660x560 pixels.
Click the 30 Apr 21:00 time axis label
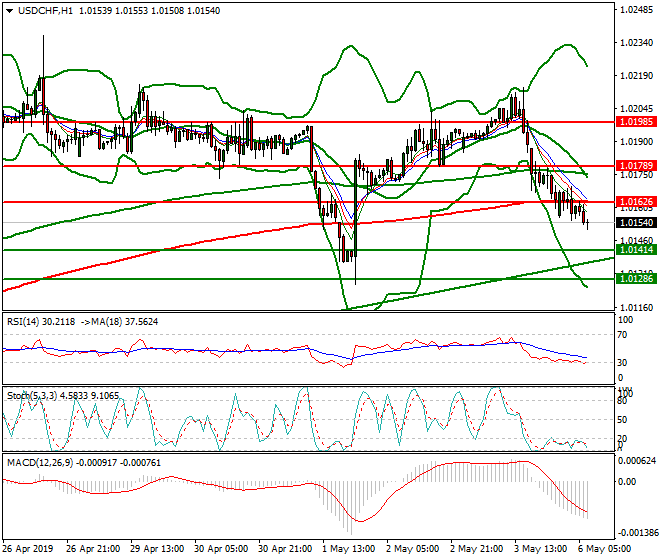pyautogui.click(x=285, y=549)
